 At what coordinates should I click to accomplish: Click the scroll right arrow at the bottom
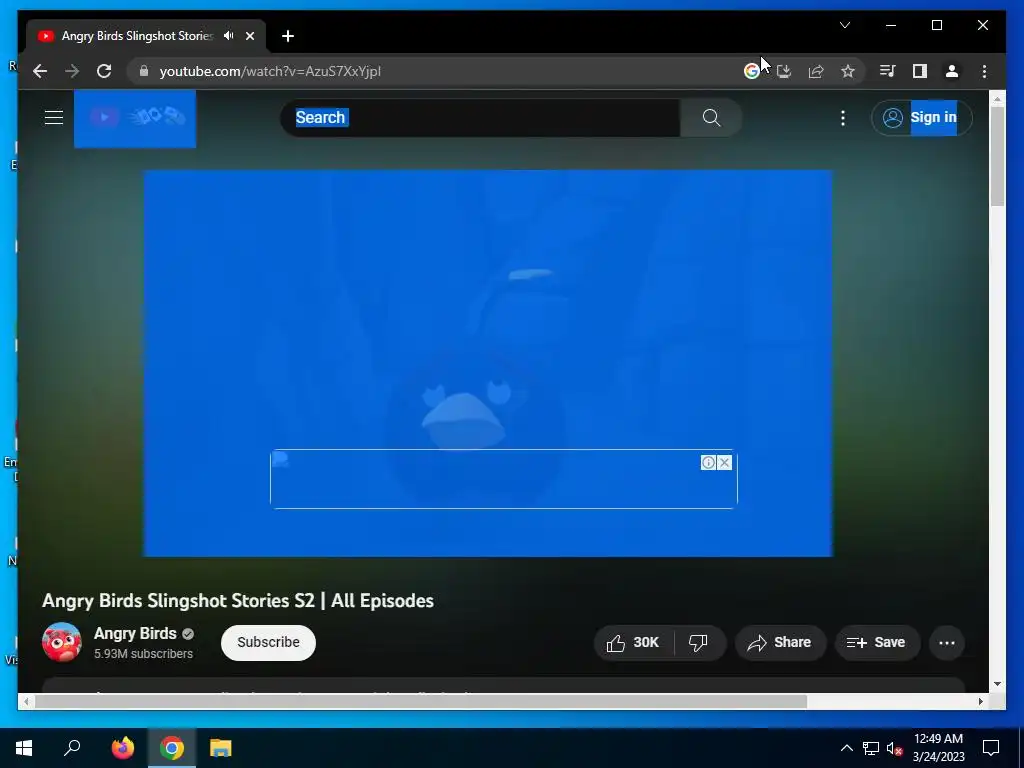pos(980,701)
